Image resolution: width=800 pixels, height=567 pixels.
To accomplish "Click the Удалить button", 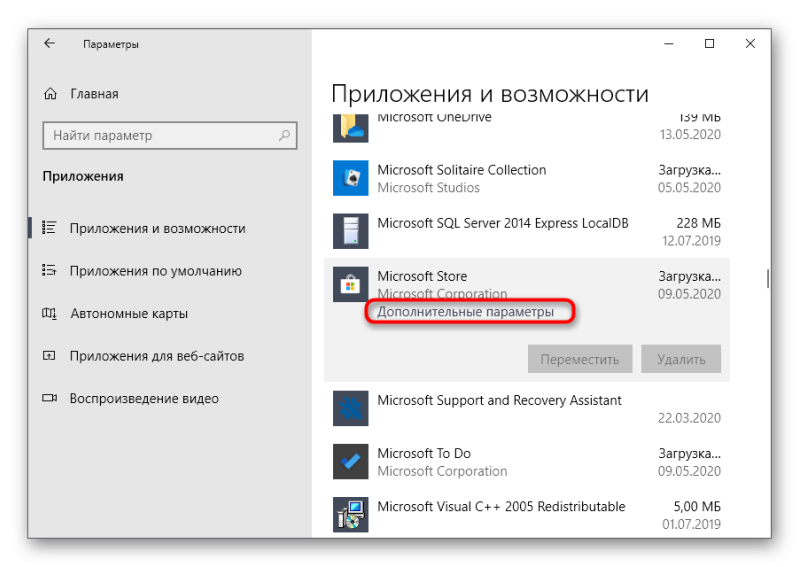I will coord(681,359).
